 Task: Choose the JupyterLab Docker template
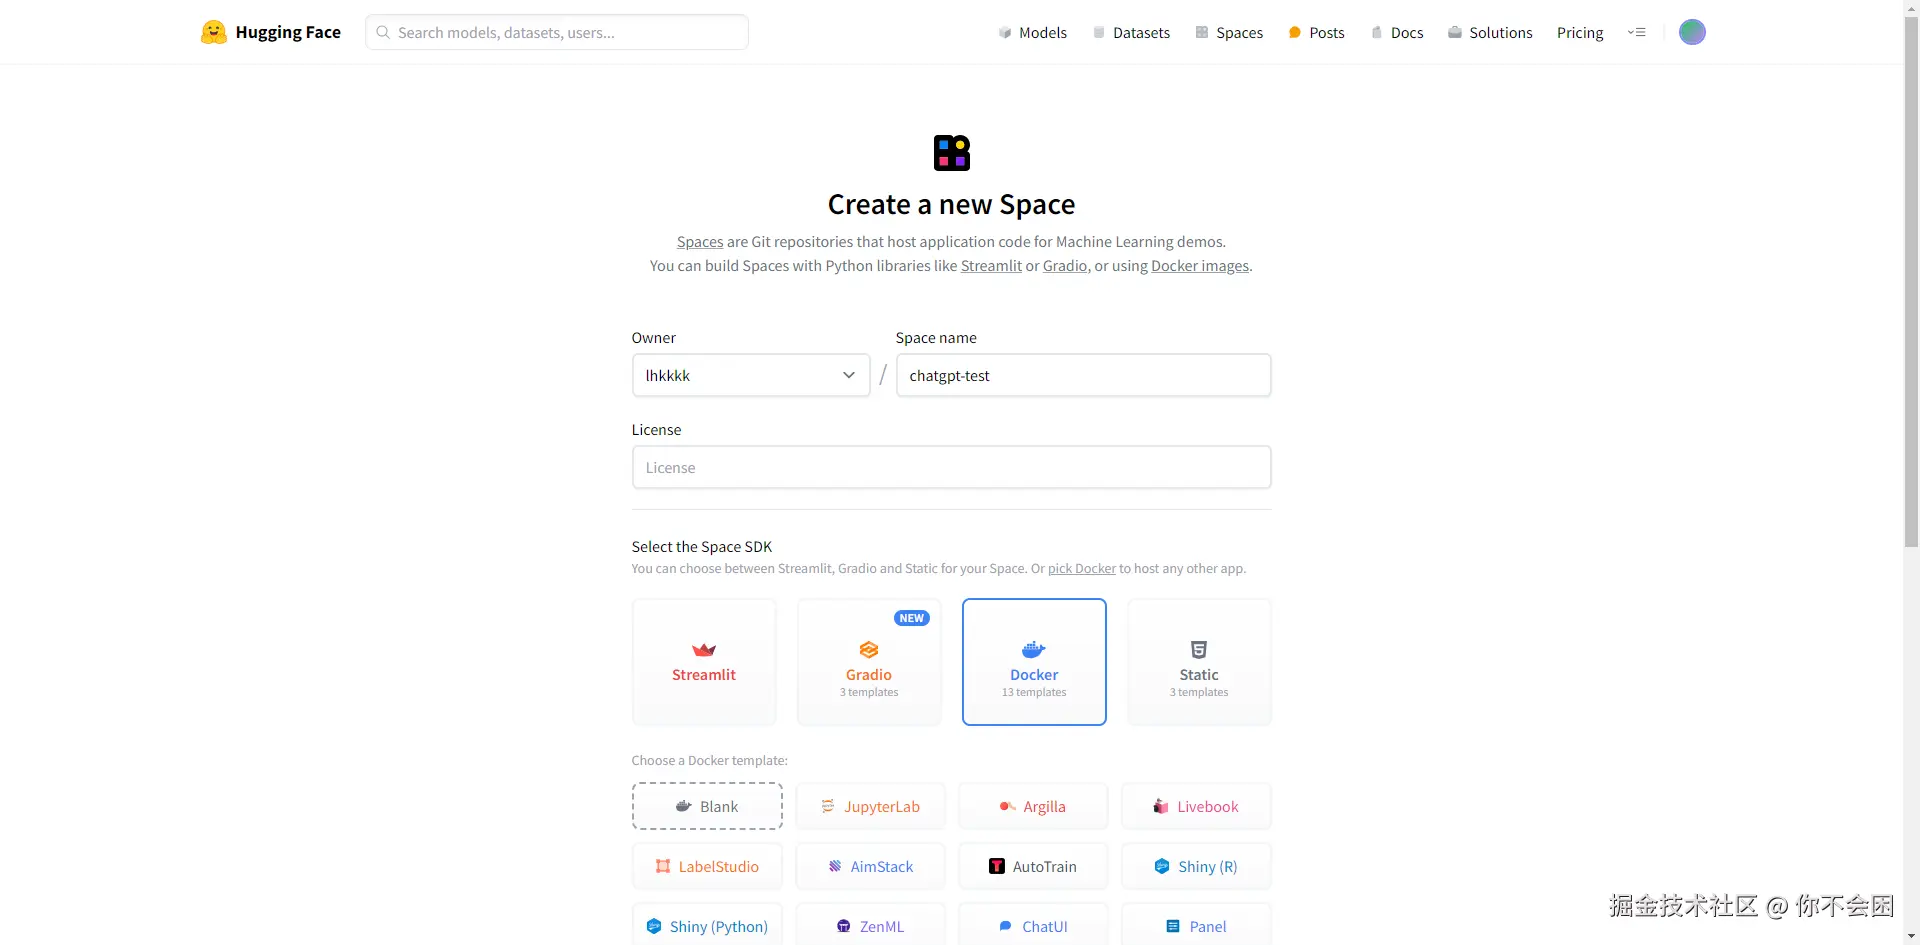point(870,806)
